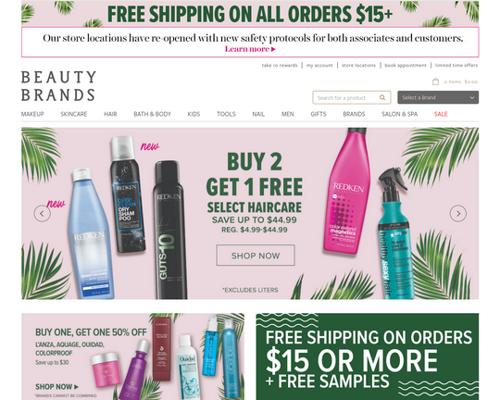
Task: Open the shopping bag cart icon
Action: [x=435, y=82]
